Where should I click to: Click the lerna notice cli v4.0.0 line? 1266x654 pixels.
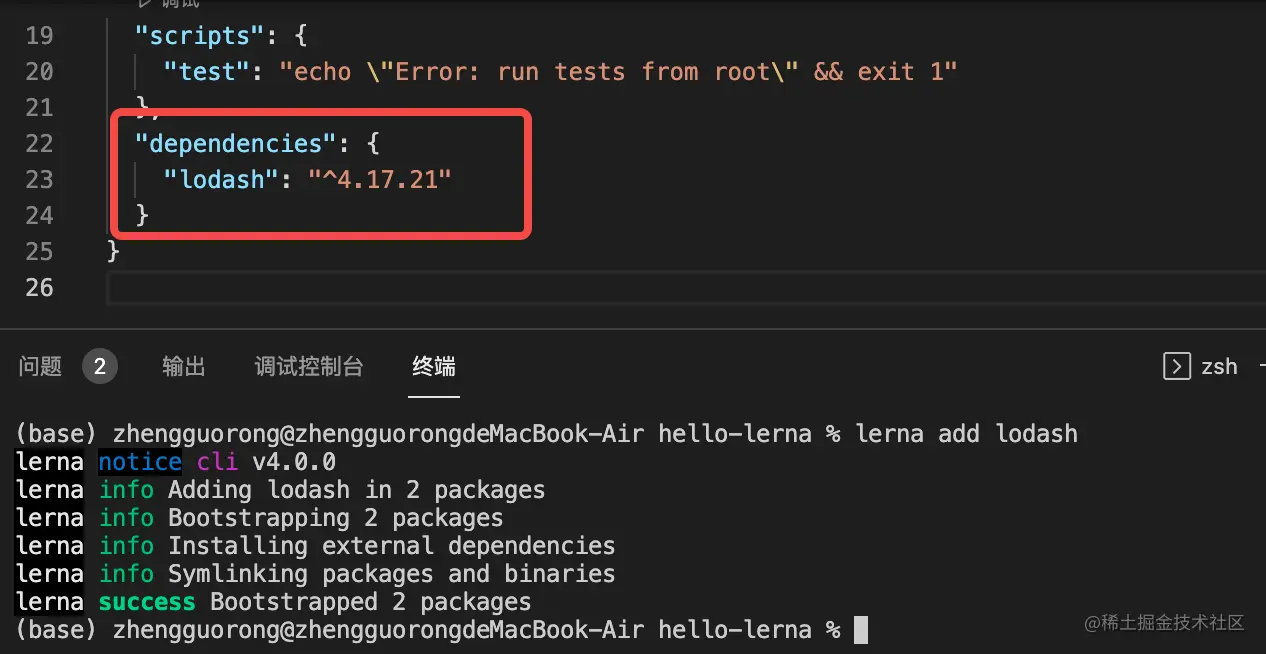(x=176, y=462)
